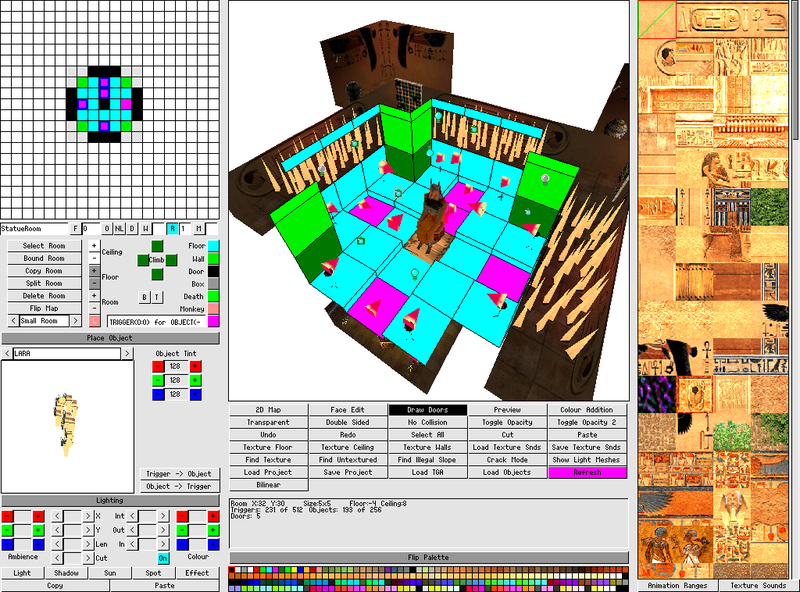The image size is (800, 592).
Task: Toggle Double Sided mode
Action: 348,422
